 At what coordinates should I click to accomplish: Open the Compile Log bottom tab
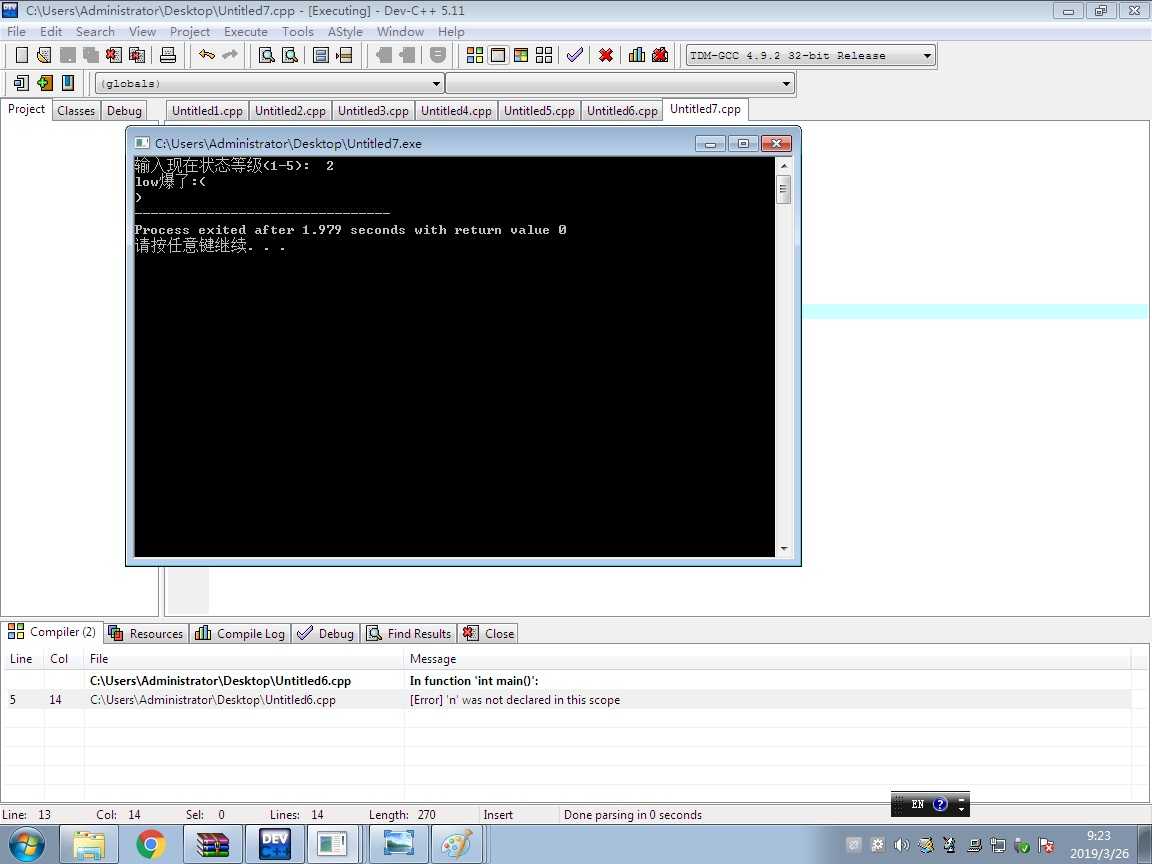pos(240,633)
